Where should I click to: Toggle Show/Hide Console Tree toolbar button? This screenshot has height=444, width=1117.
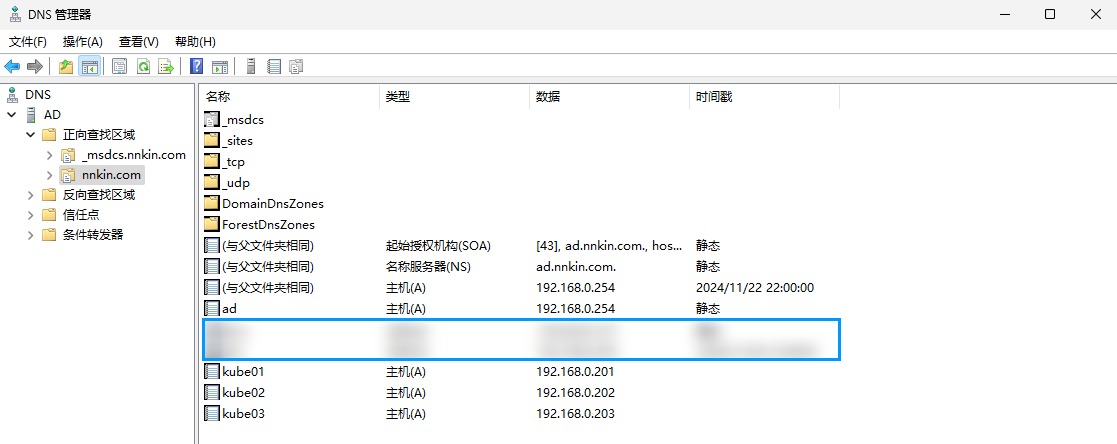[x=90, y=67]
